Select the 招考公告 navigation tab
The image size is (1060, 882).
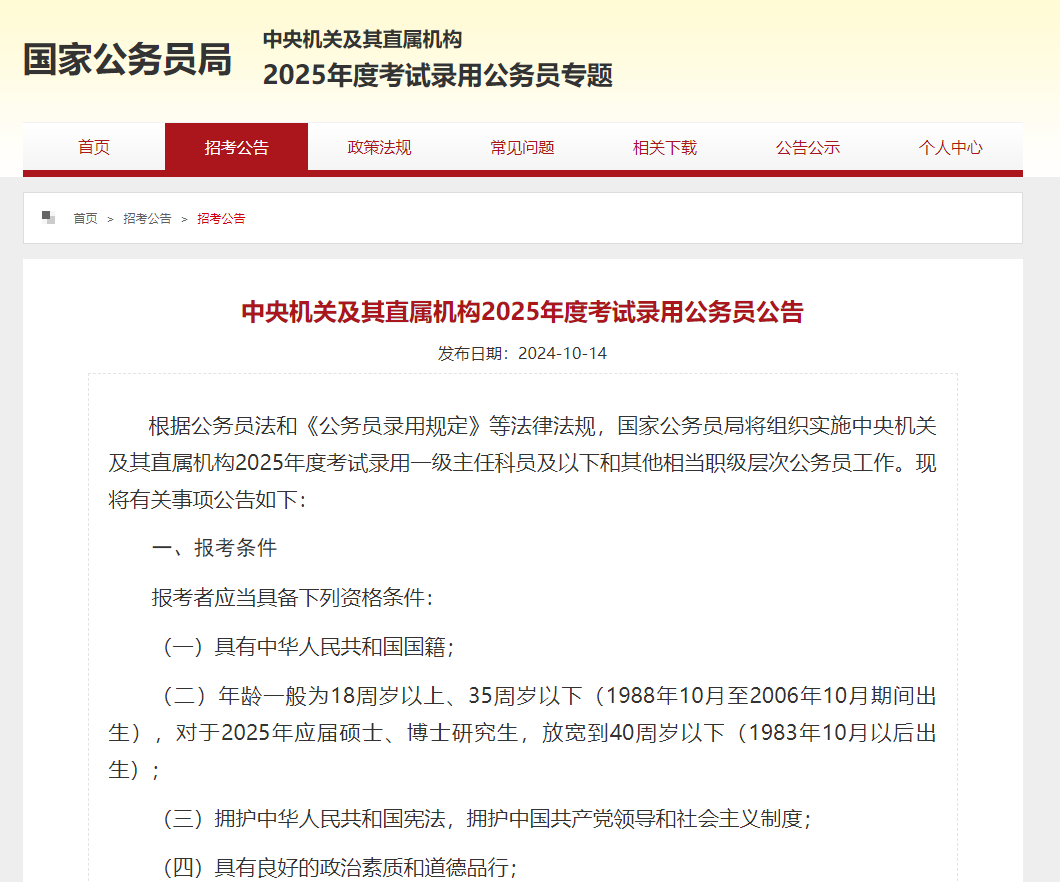click(237, 147)
